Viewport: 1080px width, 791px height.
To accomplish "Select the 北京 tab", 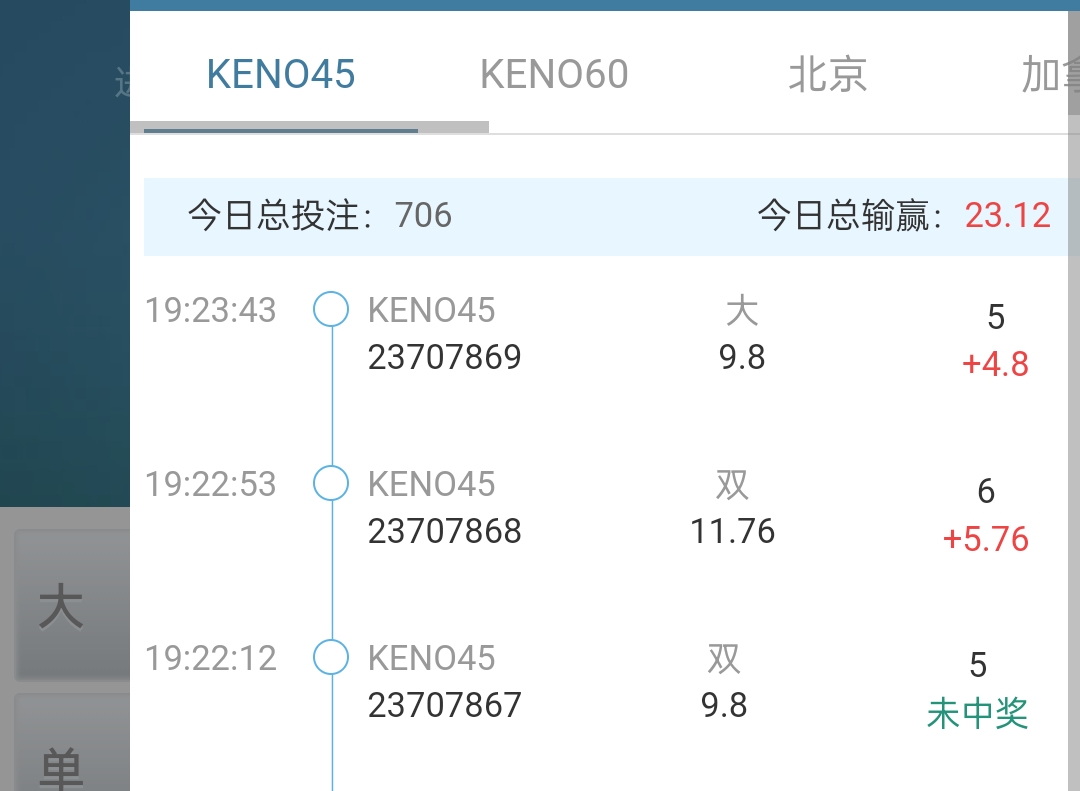I will click(x=827, y=74).
